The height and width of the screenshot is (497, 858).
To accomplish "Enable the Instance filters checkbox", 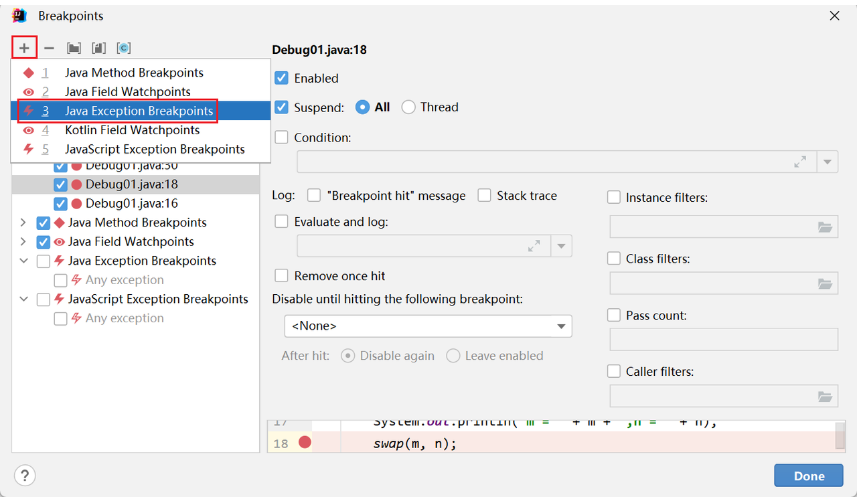I will click(614, 198).
